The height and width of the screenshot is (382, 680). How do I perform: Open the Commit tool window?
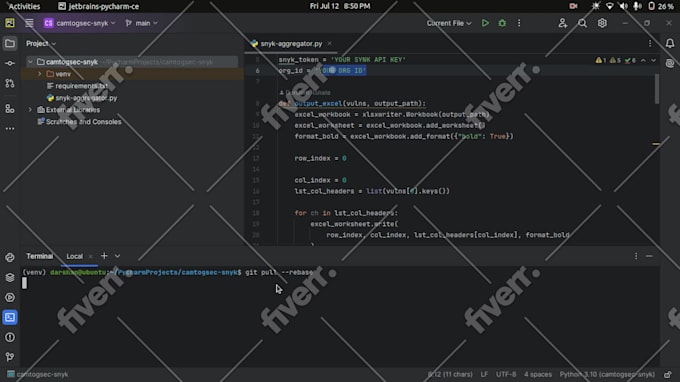tap(10, 63)
